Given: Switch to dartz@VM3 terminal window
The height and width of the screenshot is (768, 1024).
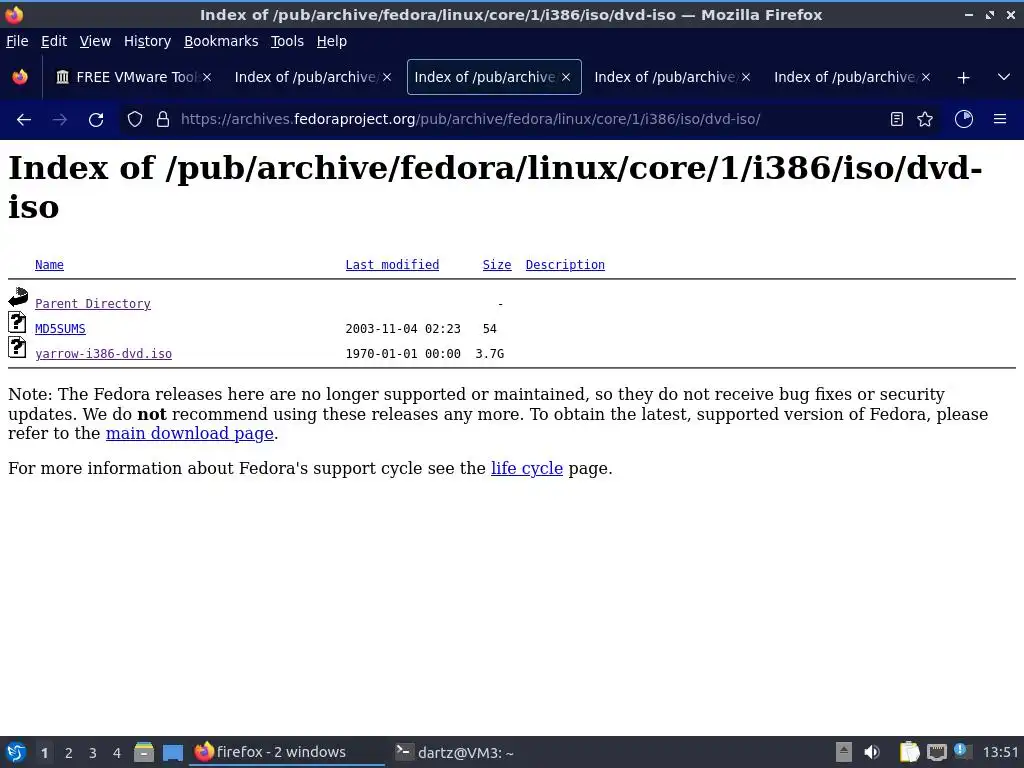Looking at the screenshot, I should (455, 752).
